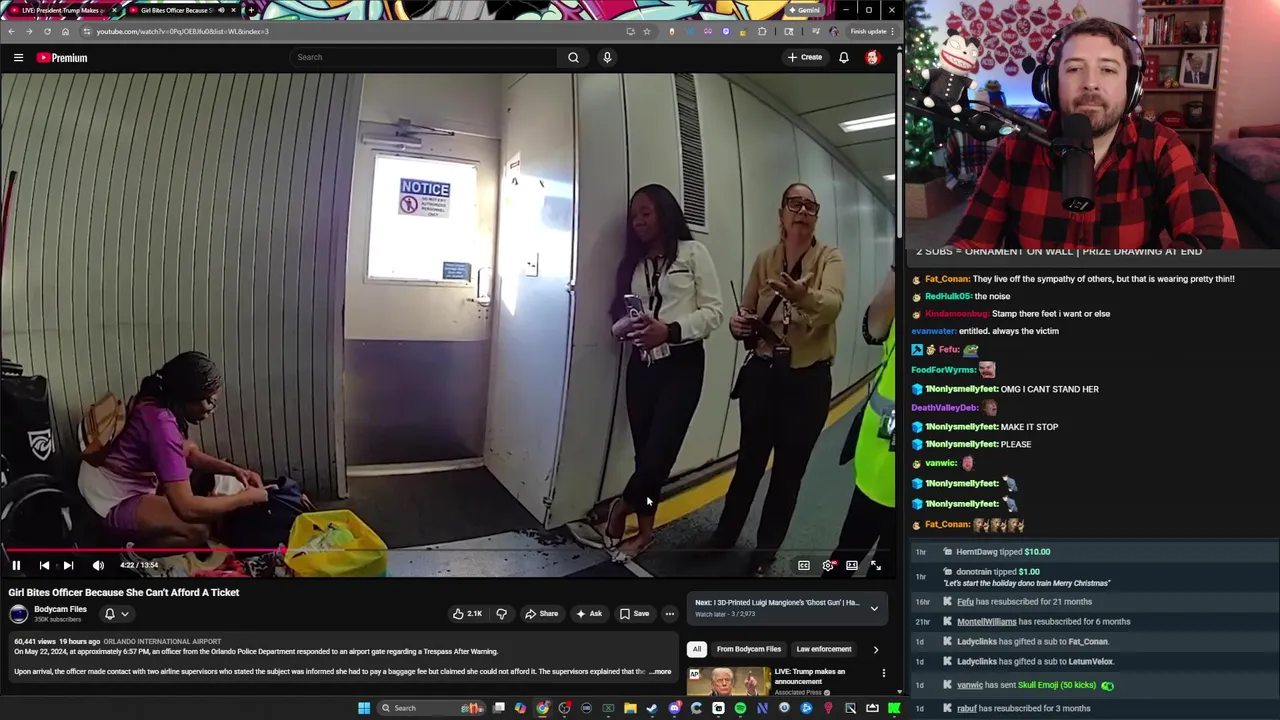Select the video title text
Image resolution: width=1280 pixels, height=720 pixels.
click(x=124, y=592)
